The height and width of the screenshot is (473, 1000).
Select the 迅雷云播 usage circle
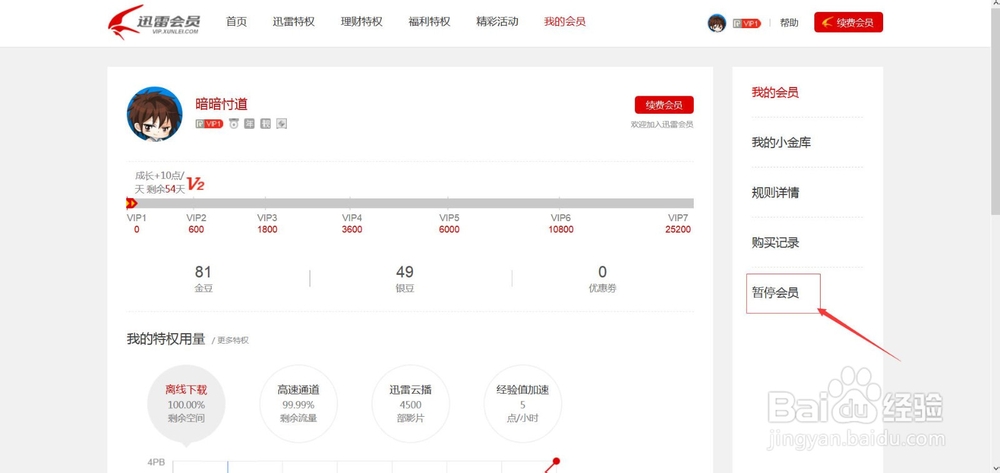(411, 404)
